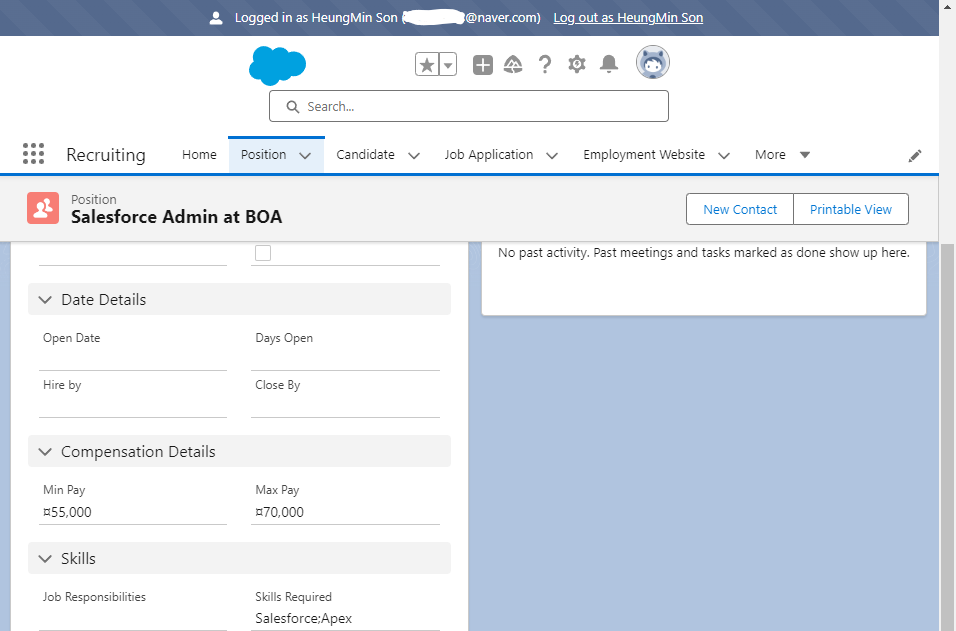Viewport: 956px width, 631px height.
Task: Open the Trailhead guidance icon
Action: coord(513,64)
